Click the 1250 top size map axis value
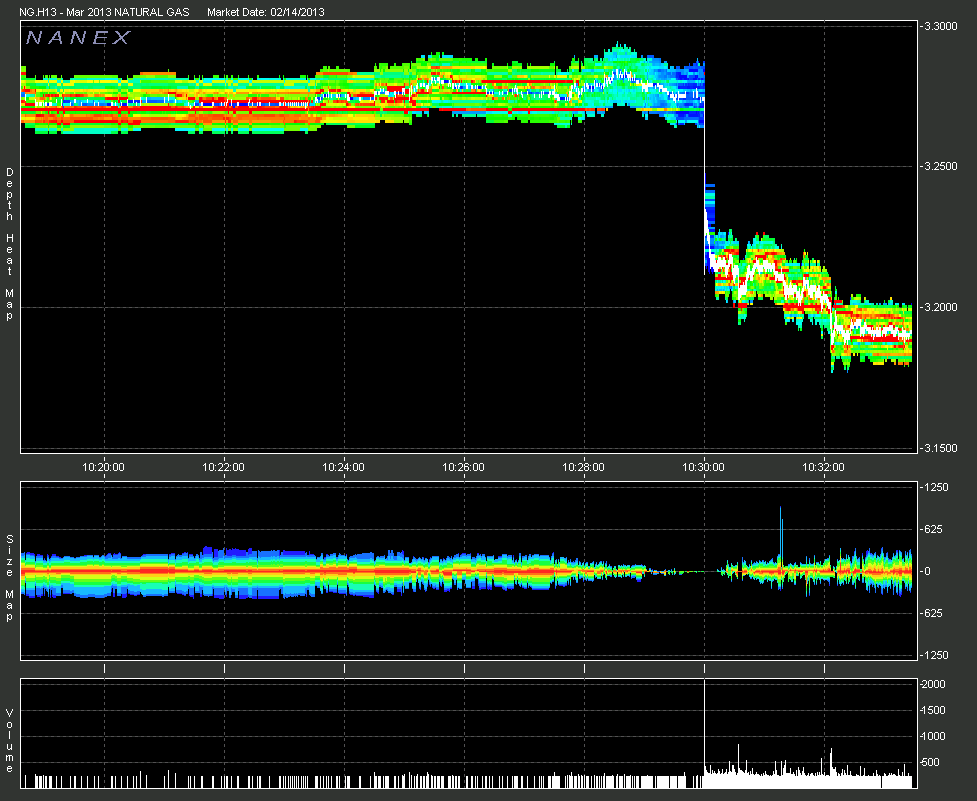The width and height of the screenshot is (977, 801). pyautogui.click(x=935, y=487)
